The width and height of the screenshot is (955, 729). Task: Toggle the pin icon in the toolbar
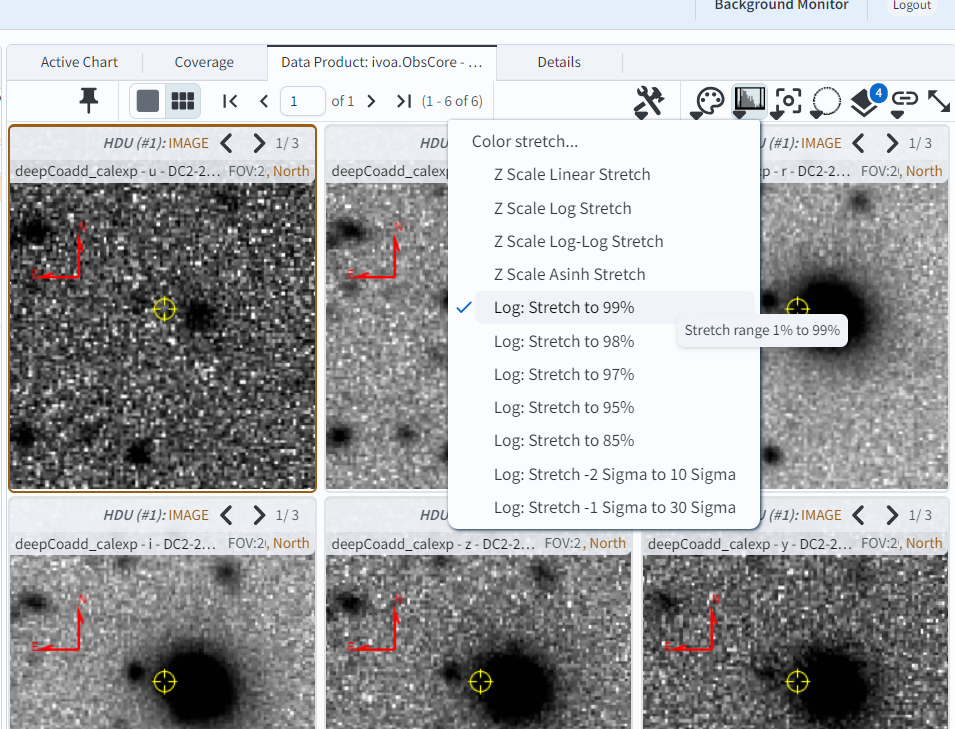pos(89,101)
